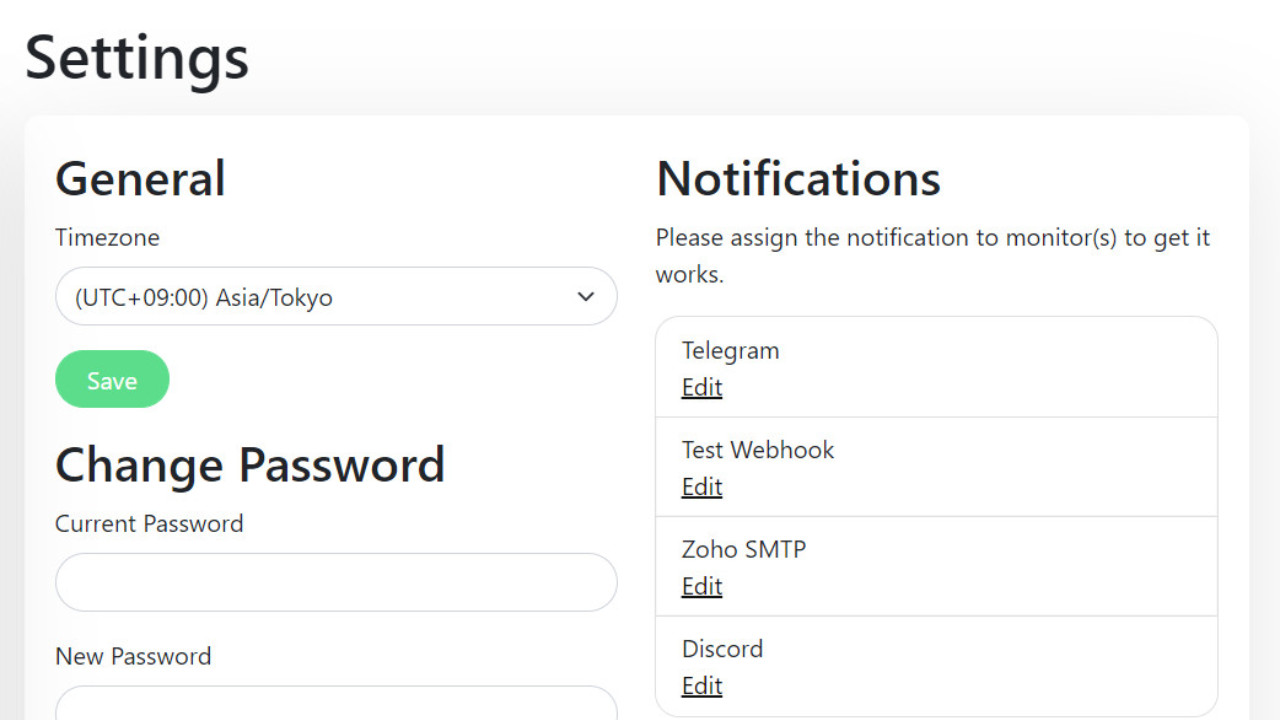
Task: Select the Discord notification name
Action: pos(722,649)
